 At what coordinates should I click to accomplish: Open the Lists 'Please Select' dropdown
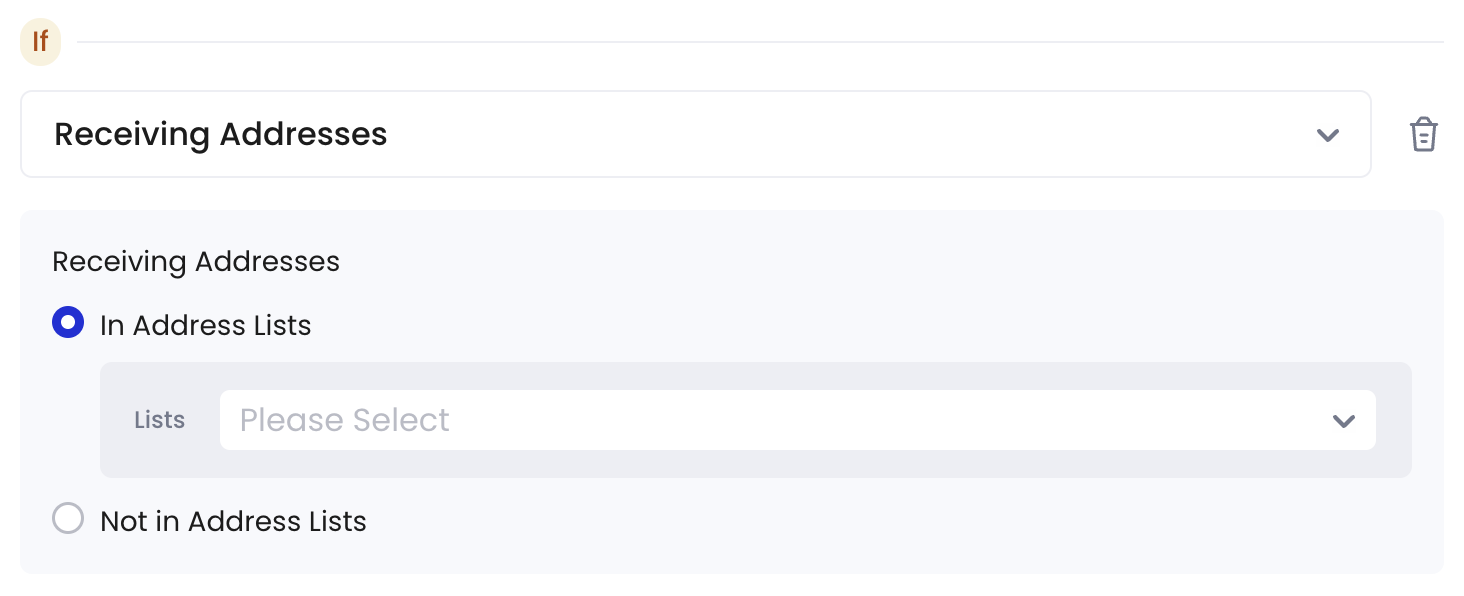[x=798, y=420]
